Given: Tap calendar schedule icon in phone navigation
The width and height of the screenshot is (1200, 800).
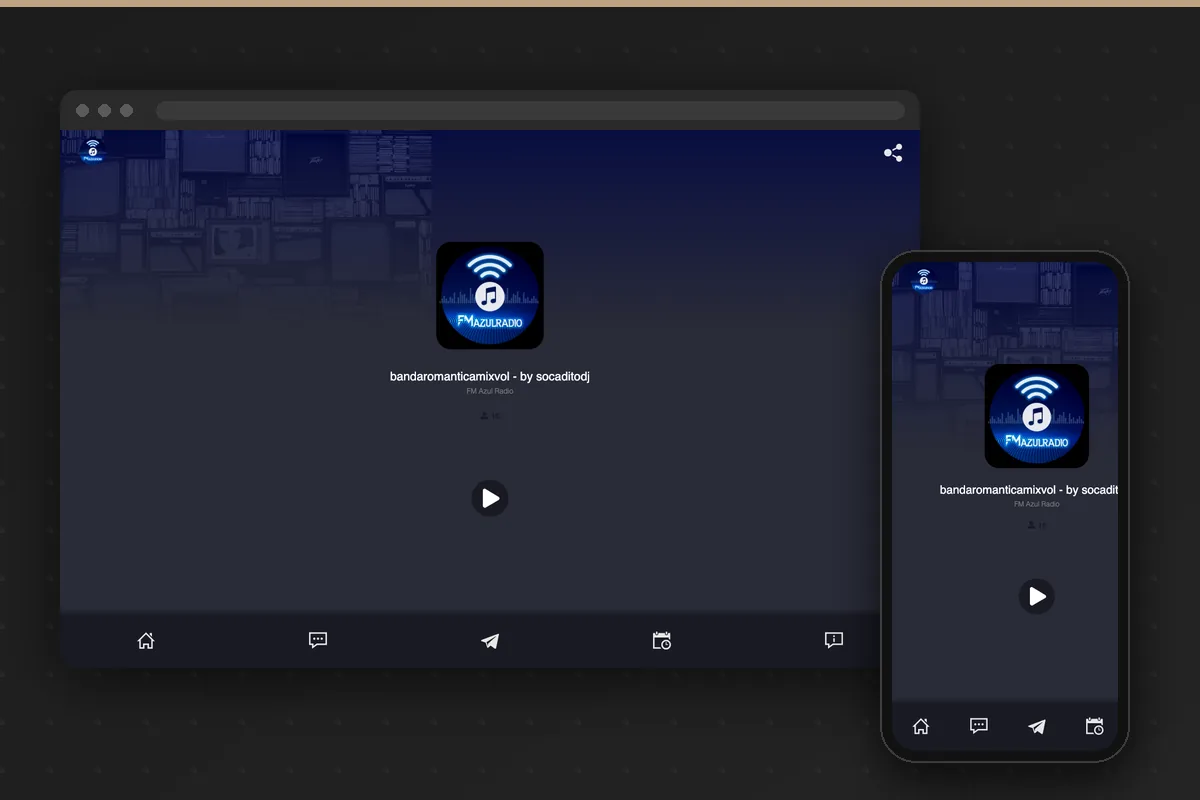Looking at the screenshot, I should click(1095, 727).
